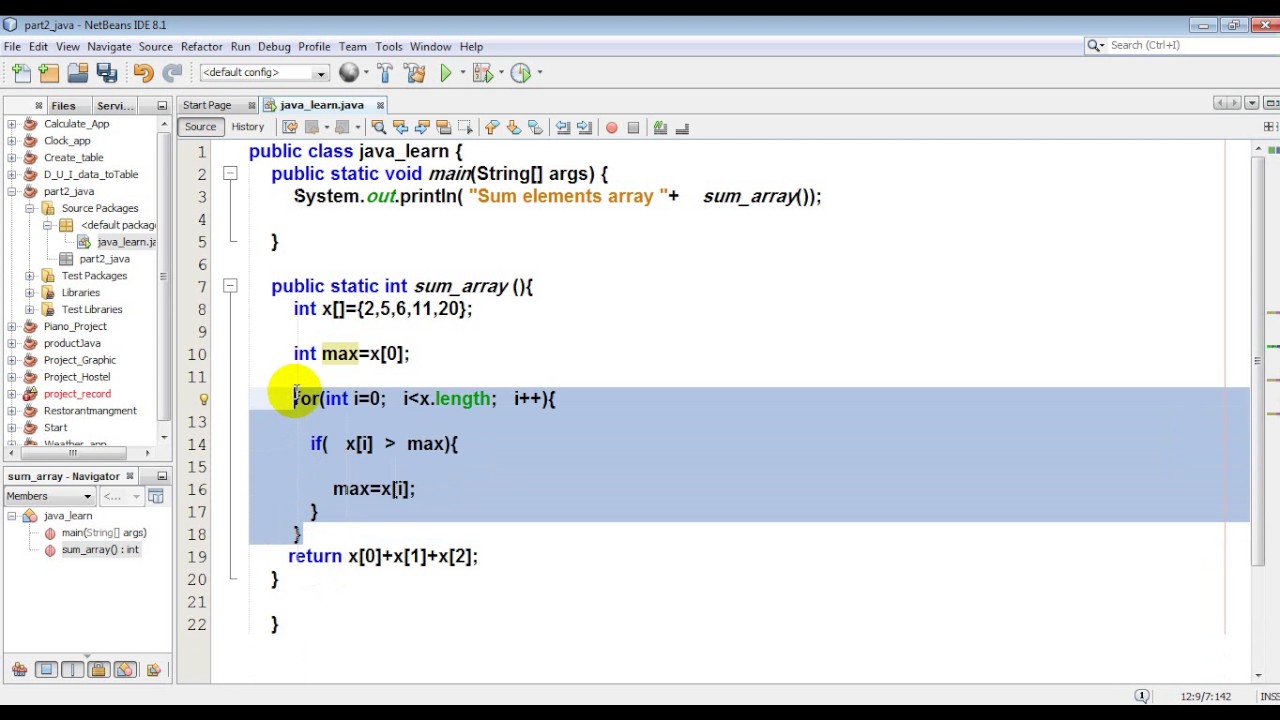Screen dimensions: 1280x720
Task: Collapse the sum_array method fold on line 7
Action: click(230, 286)
